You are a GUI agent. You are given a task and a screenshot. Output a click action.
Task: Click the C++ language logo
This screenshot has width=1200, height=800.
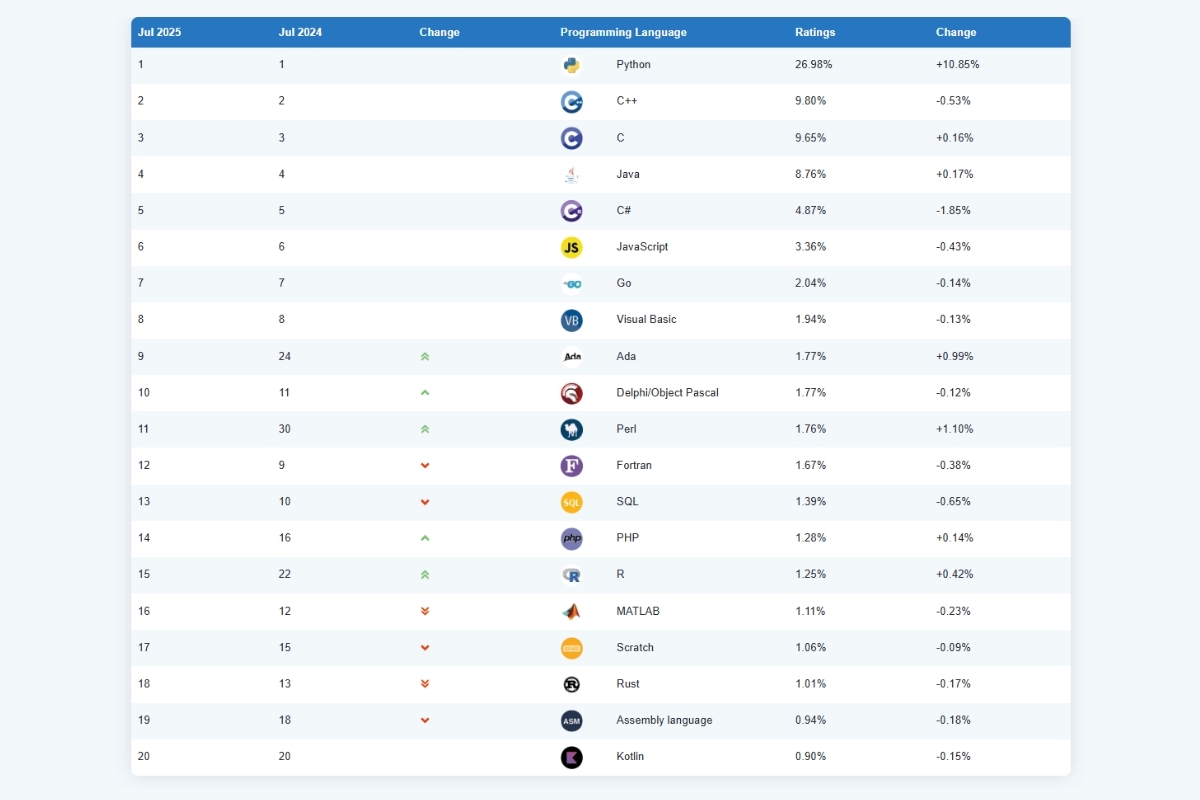(x=571, y=101)
